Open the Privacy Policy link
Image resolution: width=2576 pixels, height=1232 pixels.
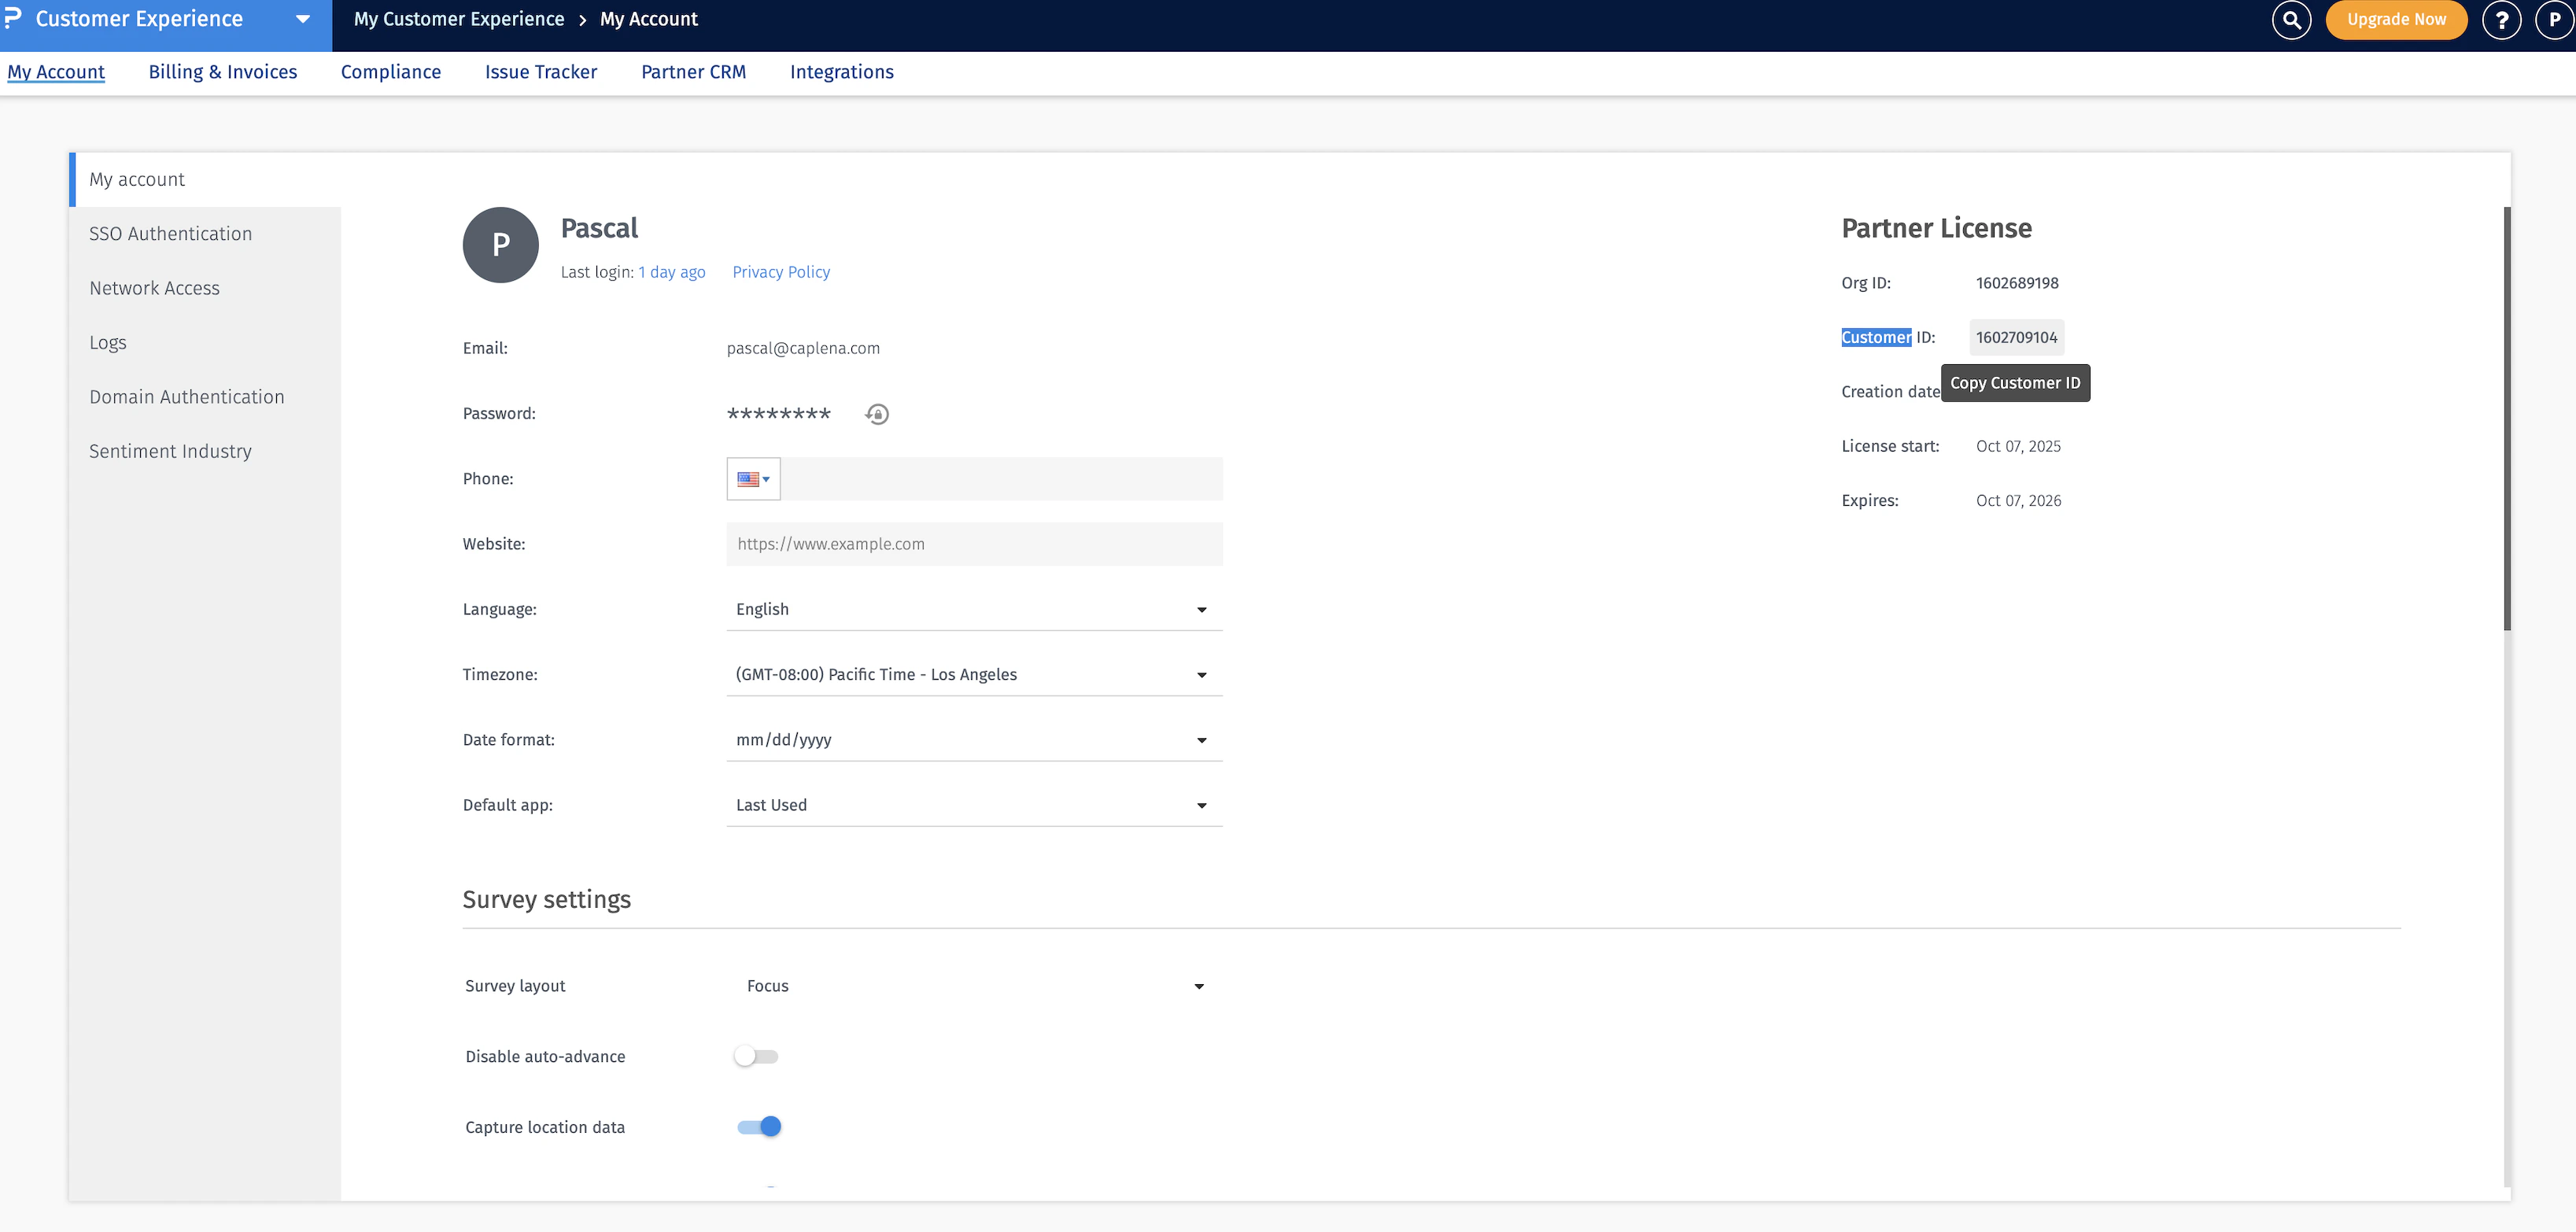coord(781,272)
